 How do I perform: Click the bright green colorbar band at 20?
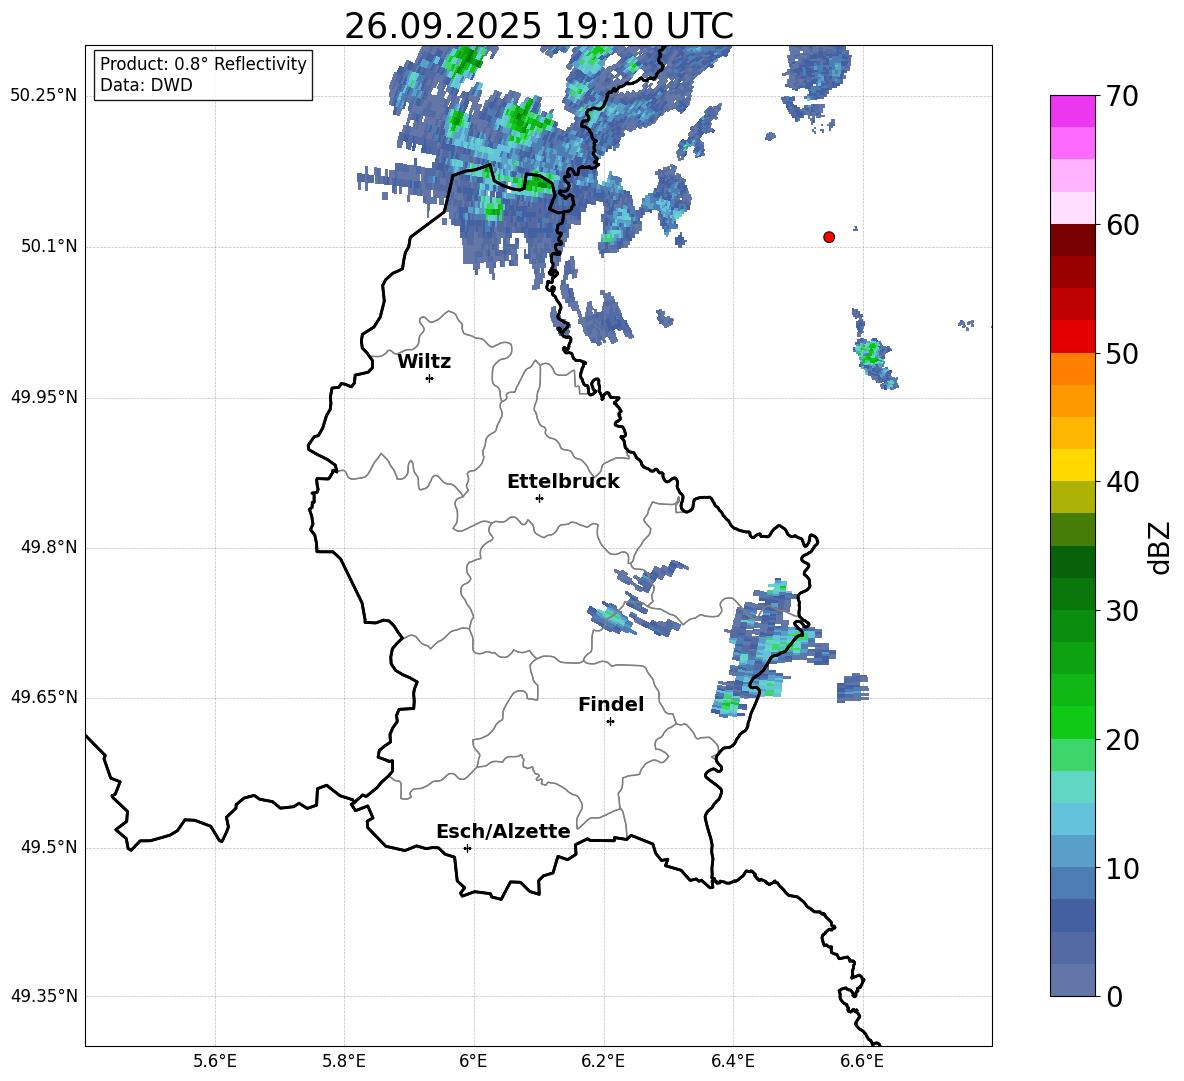[x=1072, y=722]
